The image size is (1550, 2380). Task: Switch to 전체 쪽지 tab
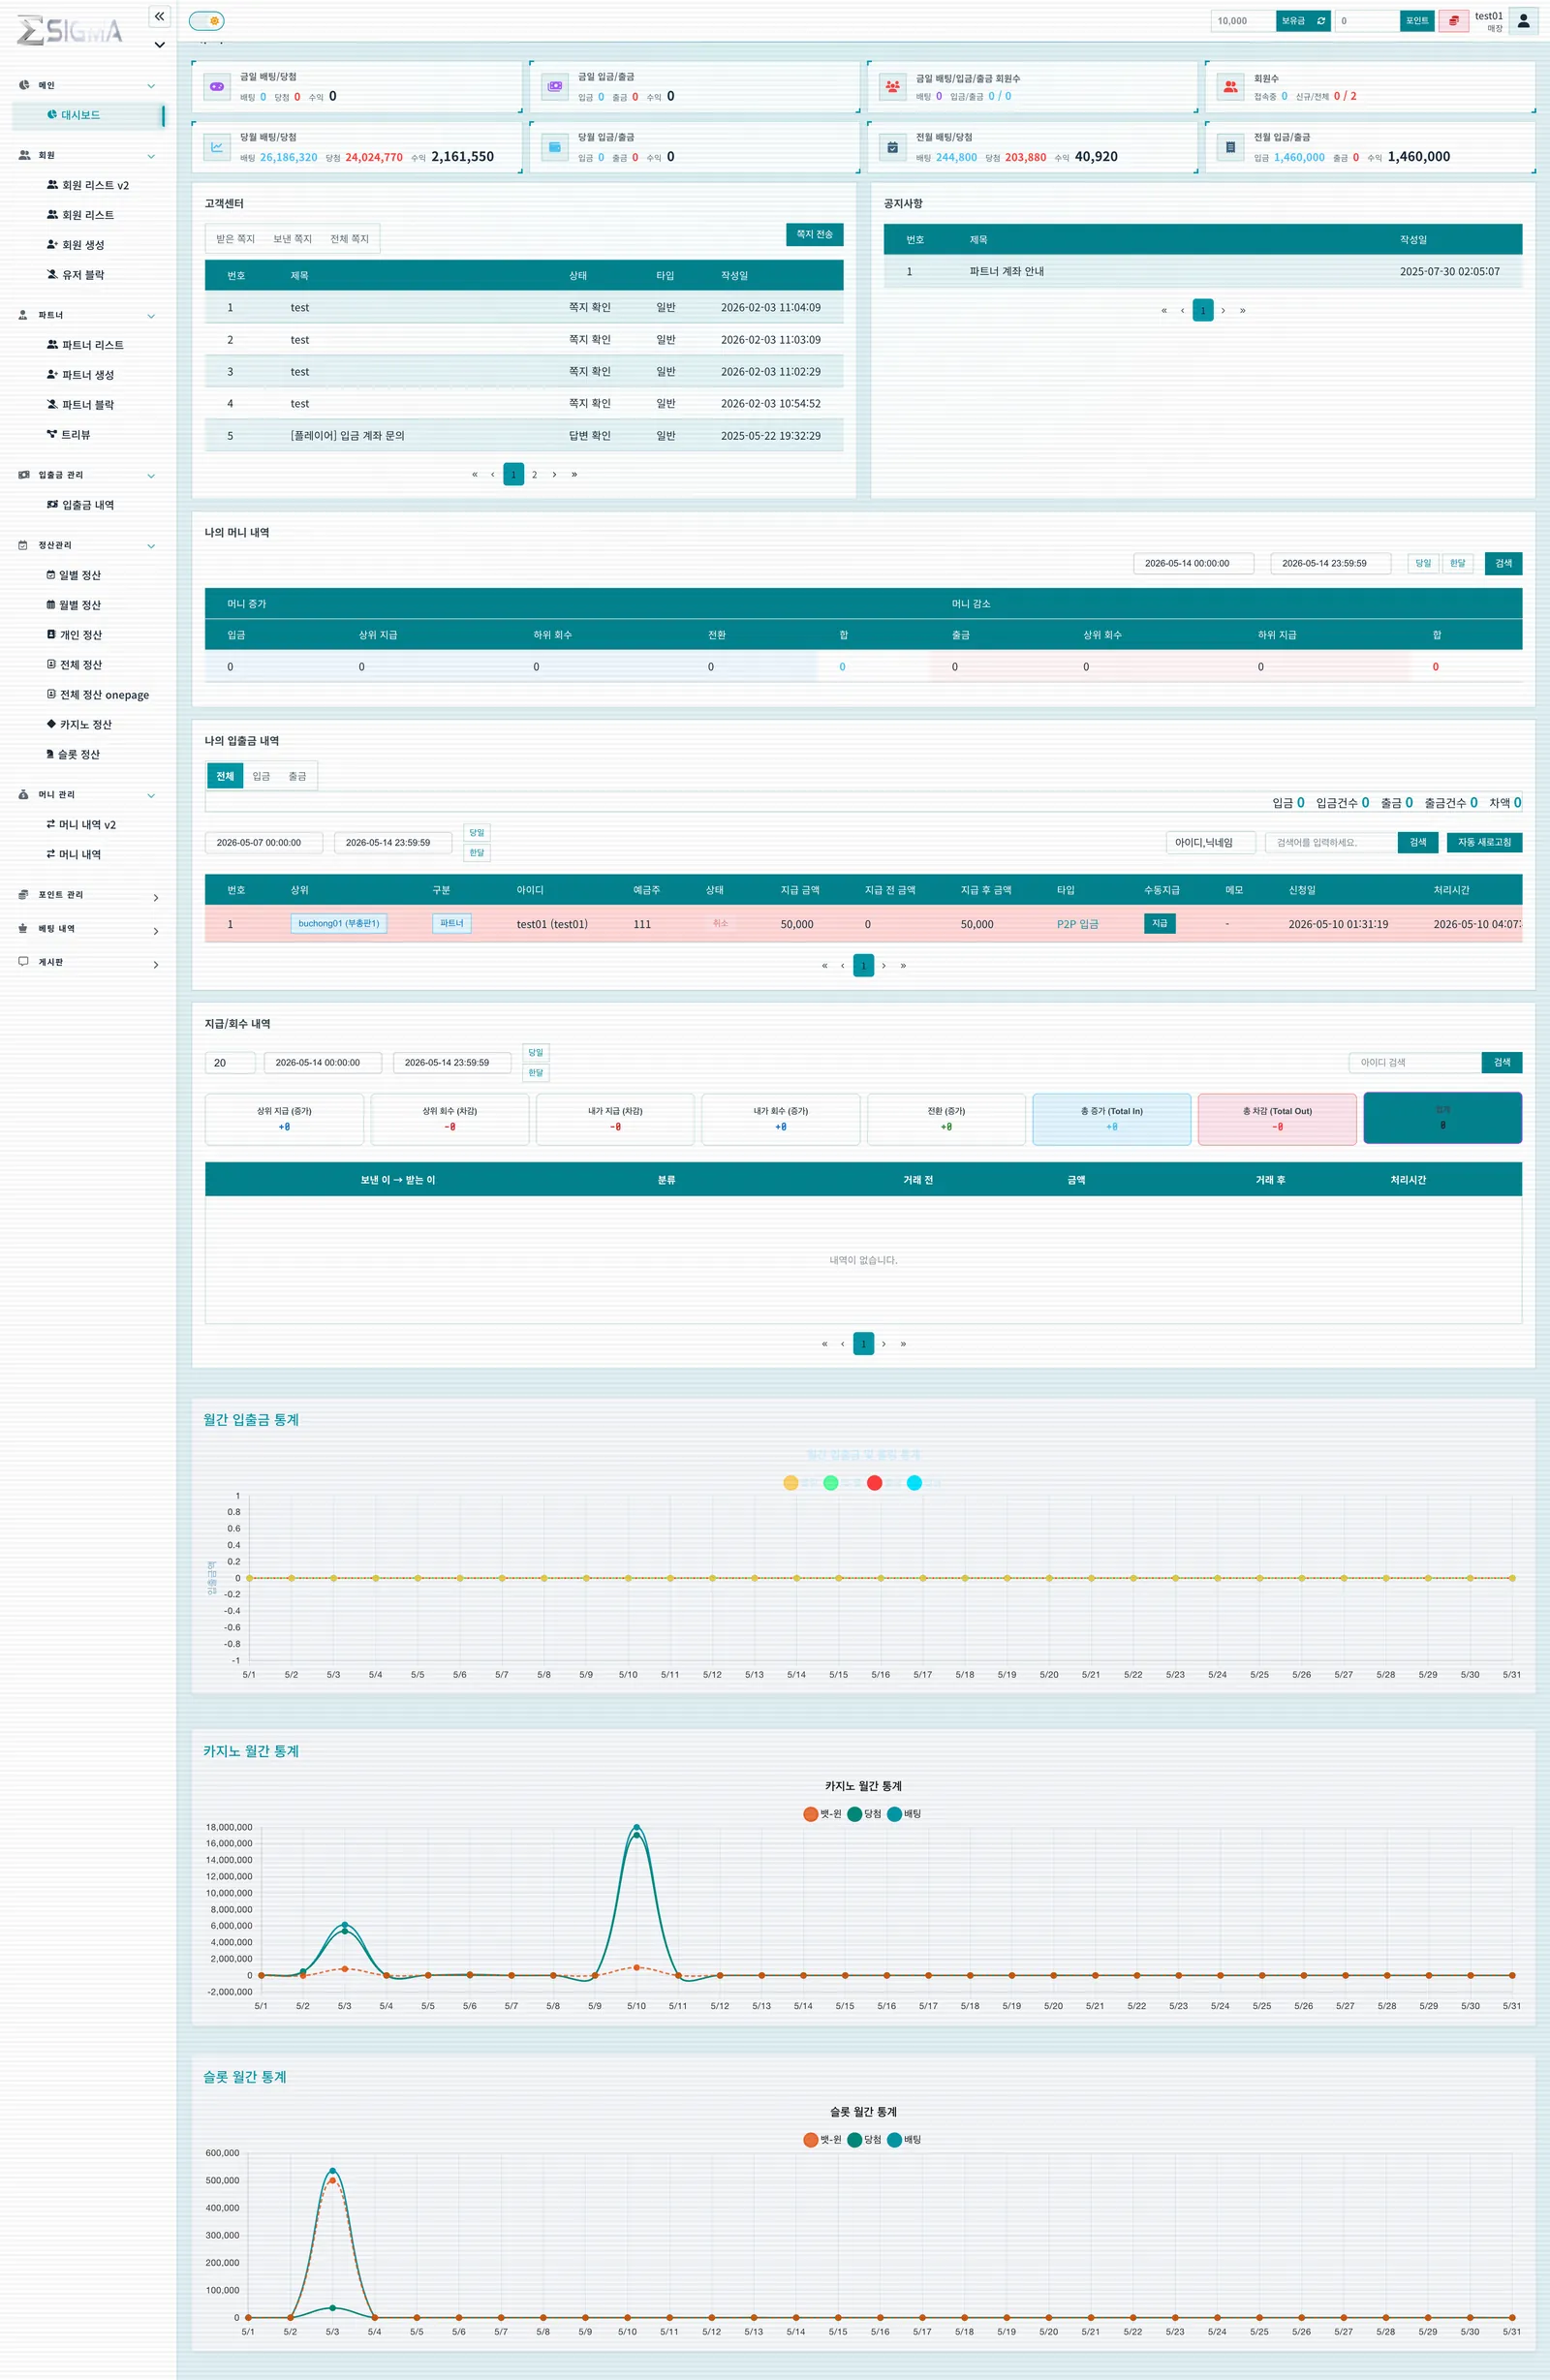[350, 239]
